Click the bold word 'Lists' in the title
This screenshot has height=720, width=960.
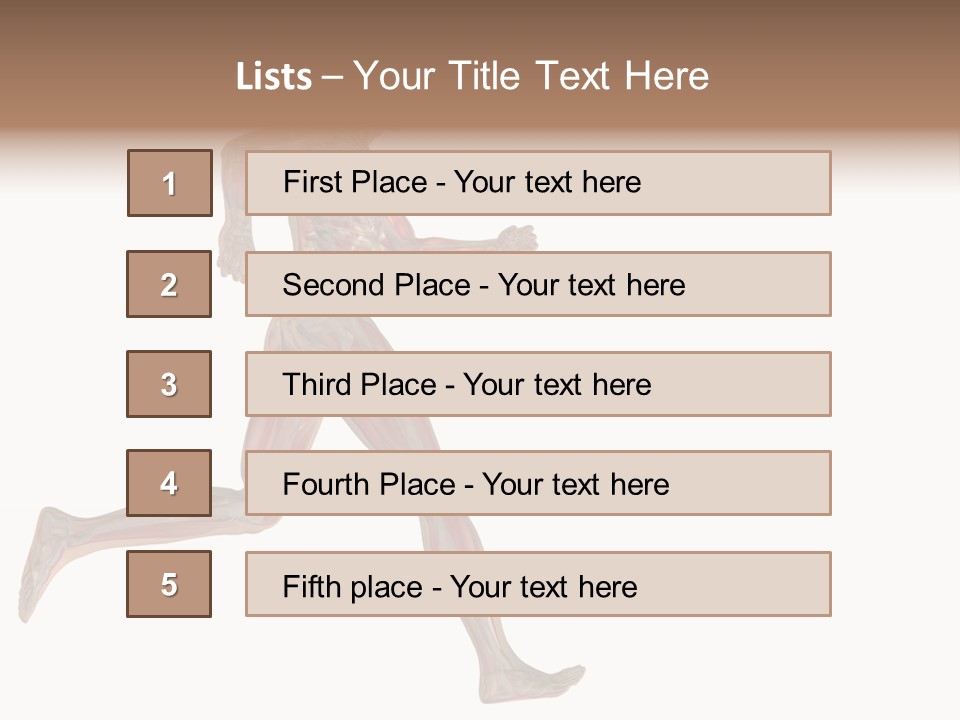pyautogui.click(x=273, y=76)
